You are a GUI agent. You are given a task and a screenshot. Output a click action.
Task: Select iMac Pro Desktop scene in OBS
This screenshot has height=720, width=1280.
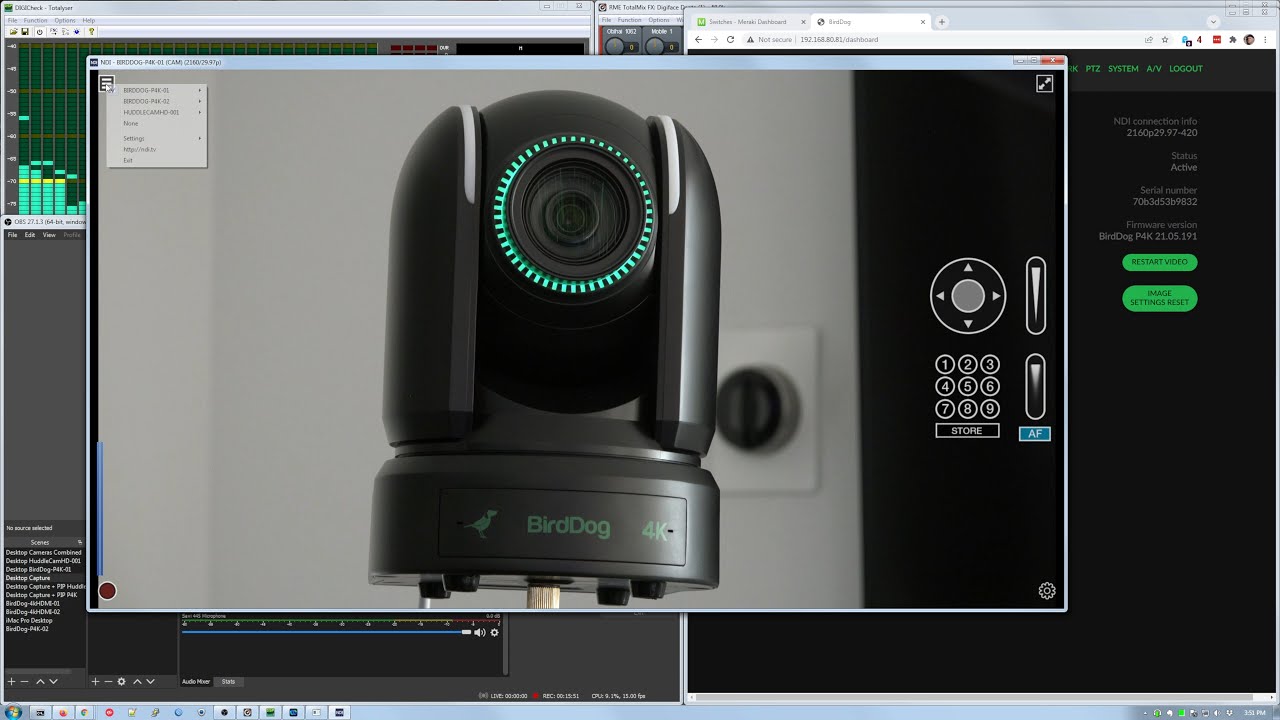(29, 620)
